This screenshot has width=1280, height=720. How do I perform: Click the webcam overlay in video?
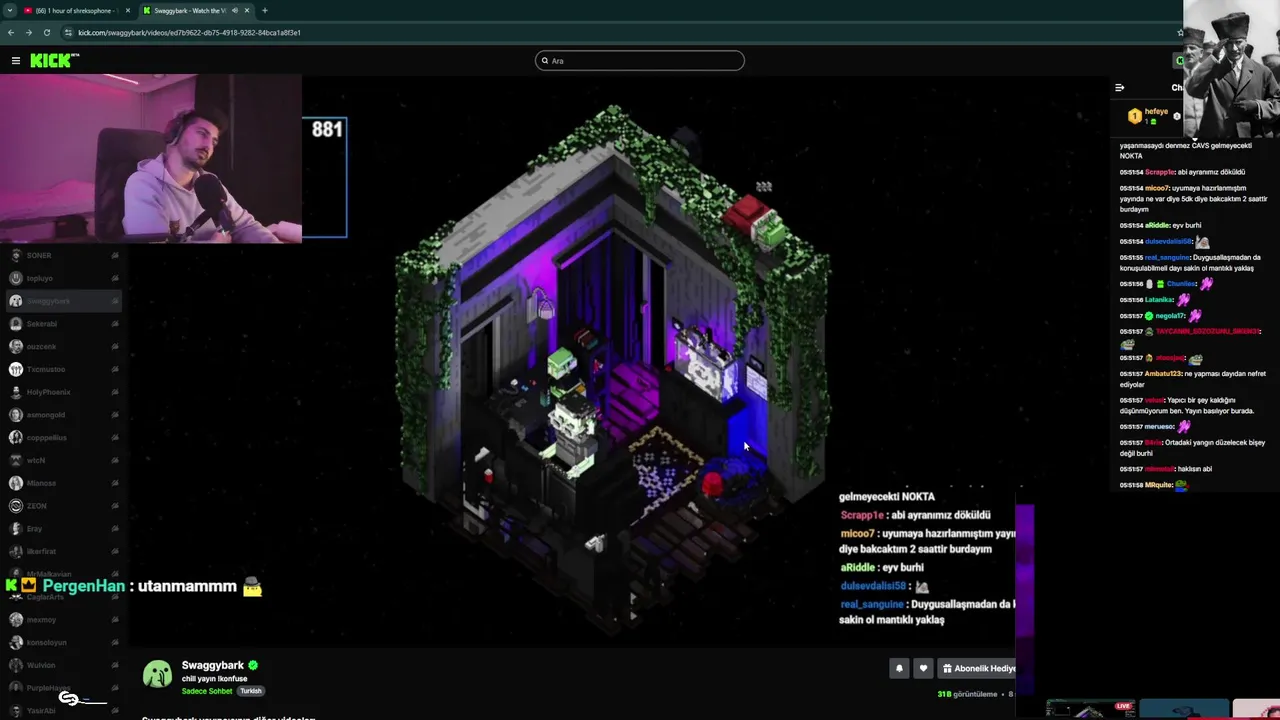(151, 158)
